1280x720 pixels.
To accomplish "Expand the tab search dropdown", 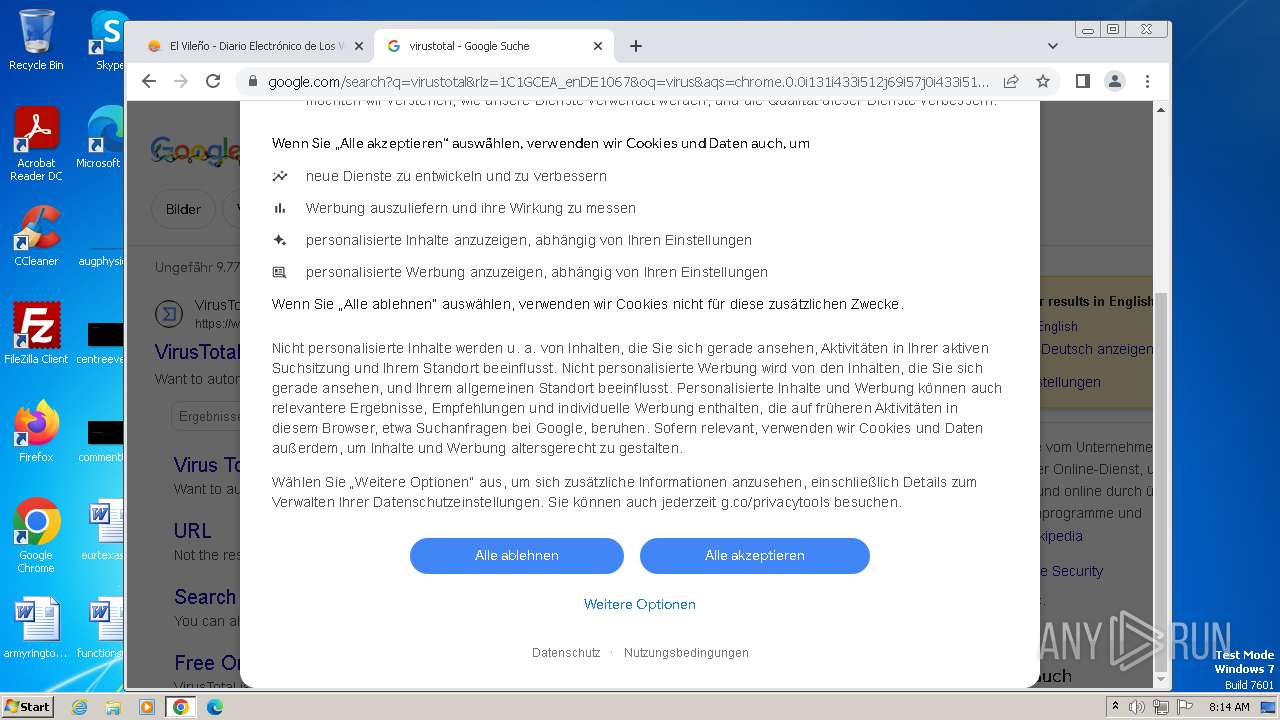I will 1053,46.
